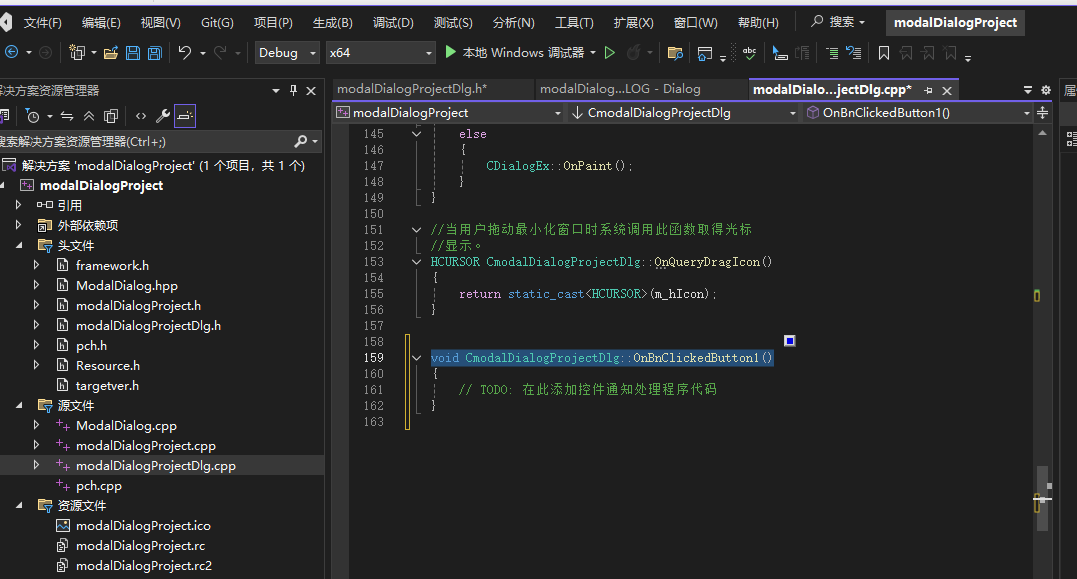This screenshot has height=579, width=1077.
Task: Collapse the 头文件 folder in the tree
Action: point(18,245)
